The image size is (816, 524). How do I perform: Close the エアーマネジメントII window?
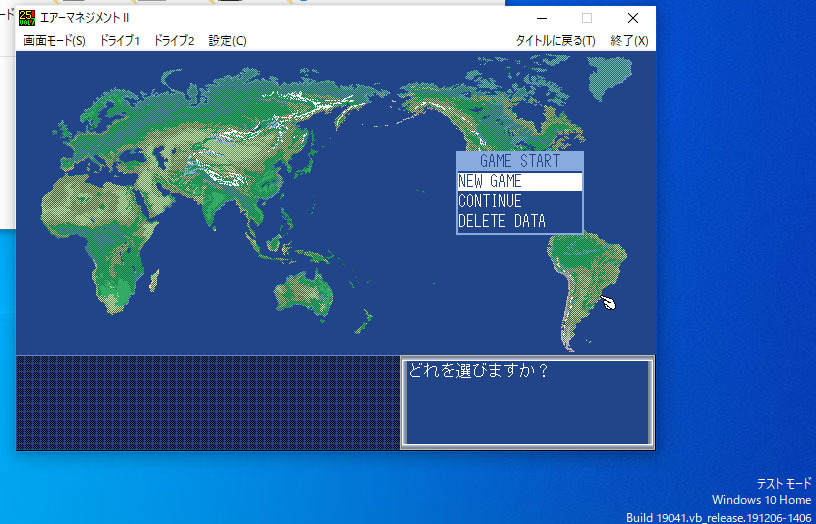632,18
